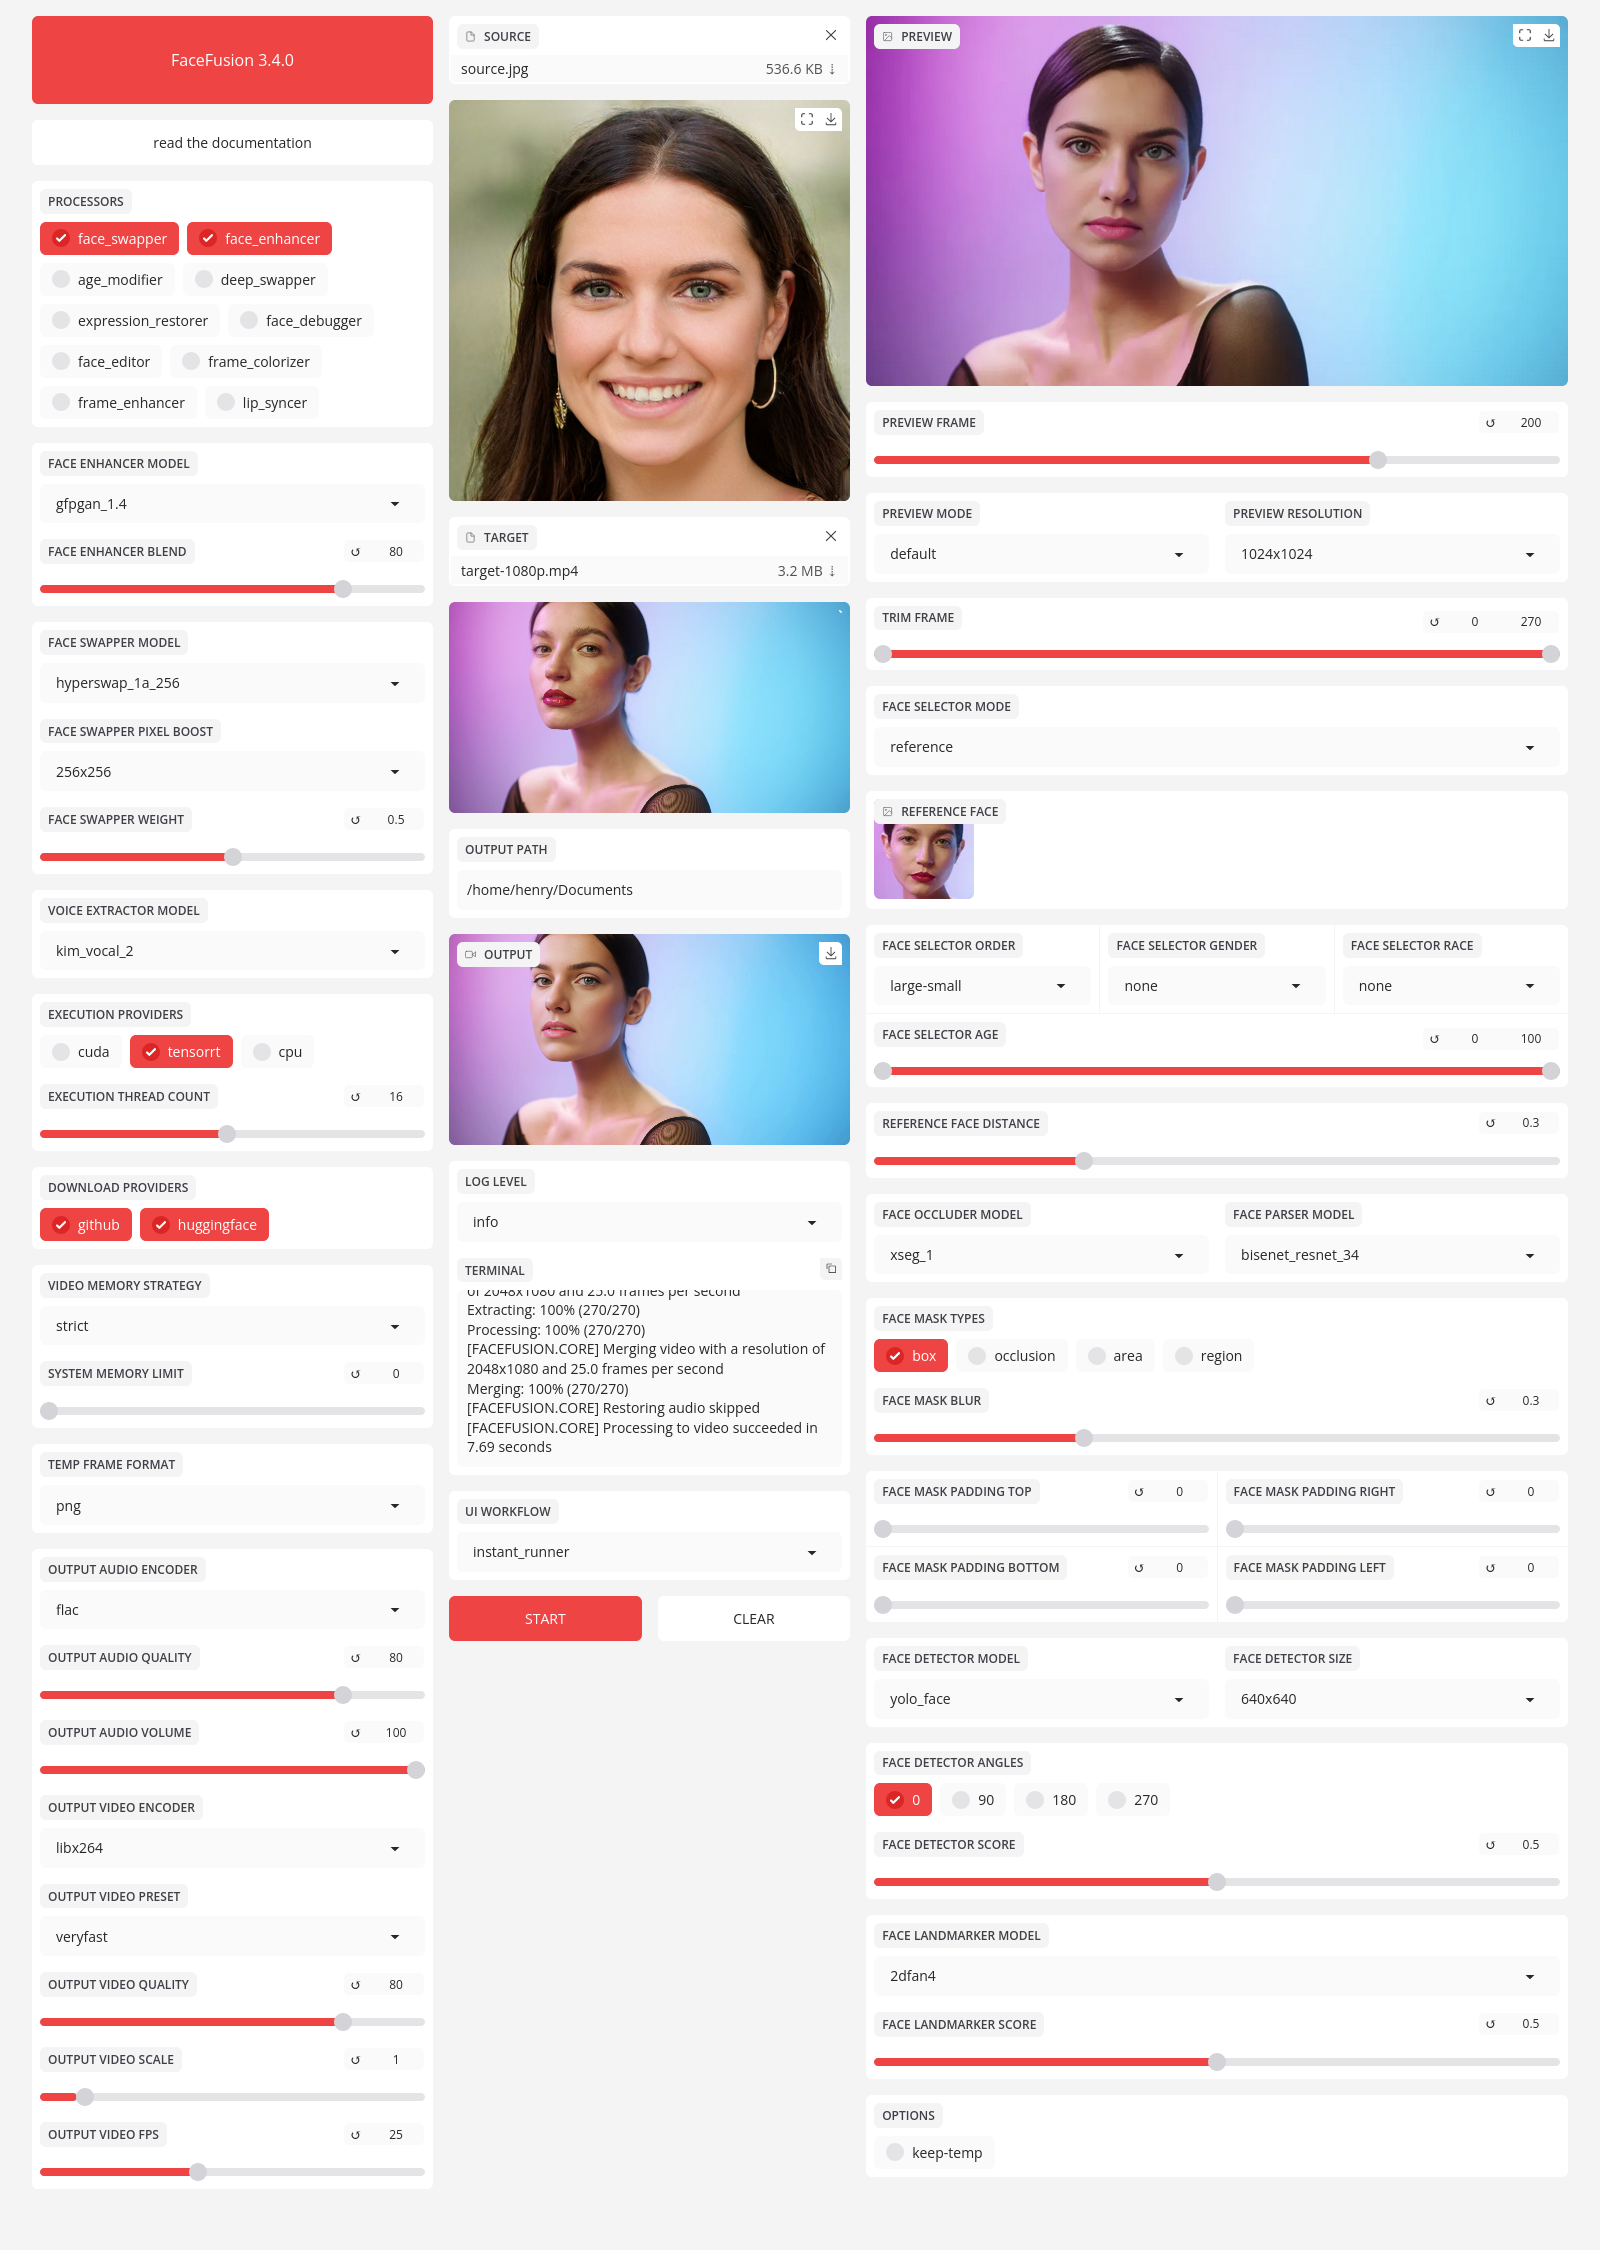Remove the target video with X icon
1600x2250 pixels.
coord(830,536)
